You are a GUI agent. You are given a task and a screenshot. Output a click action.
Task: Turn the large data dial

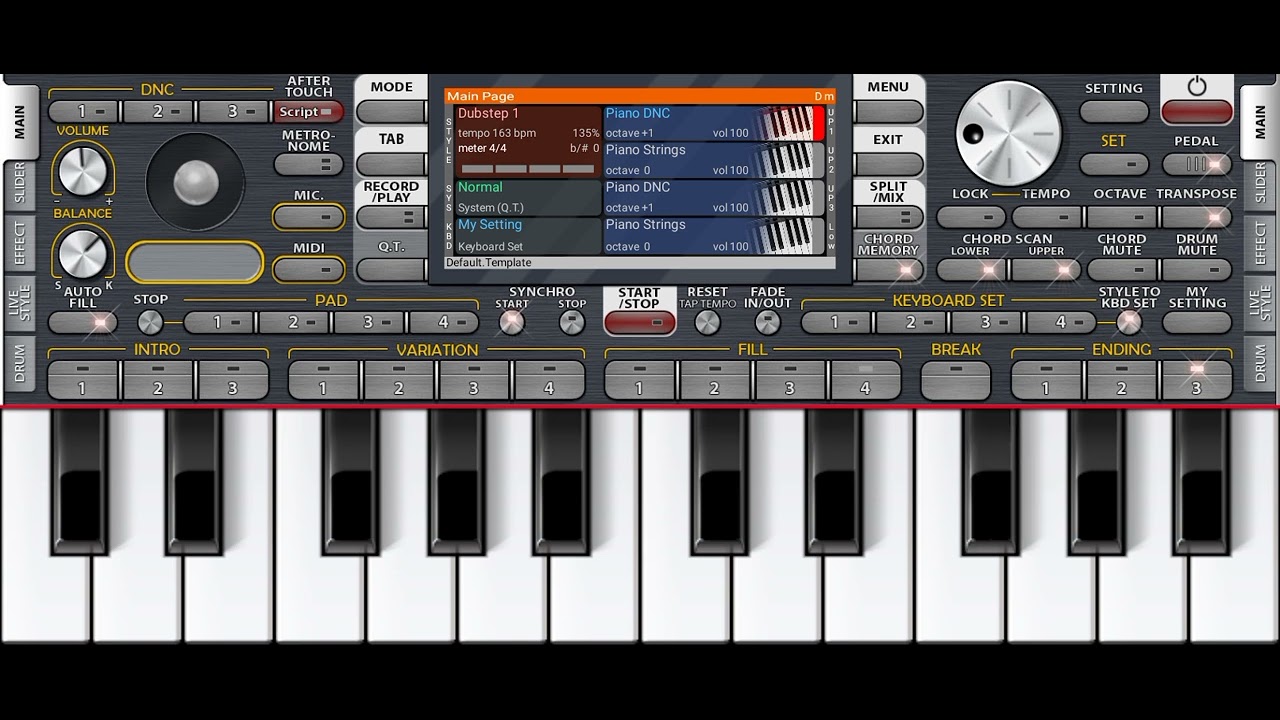1008,133
